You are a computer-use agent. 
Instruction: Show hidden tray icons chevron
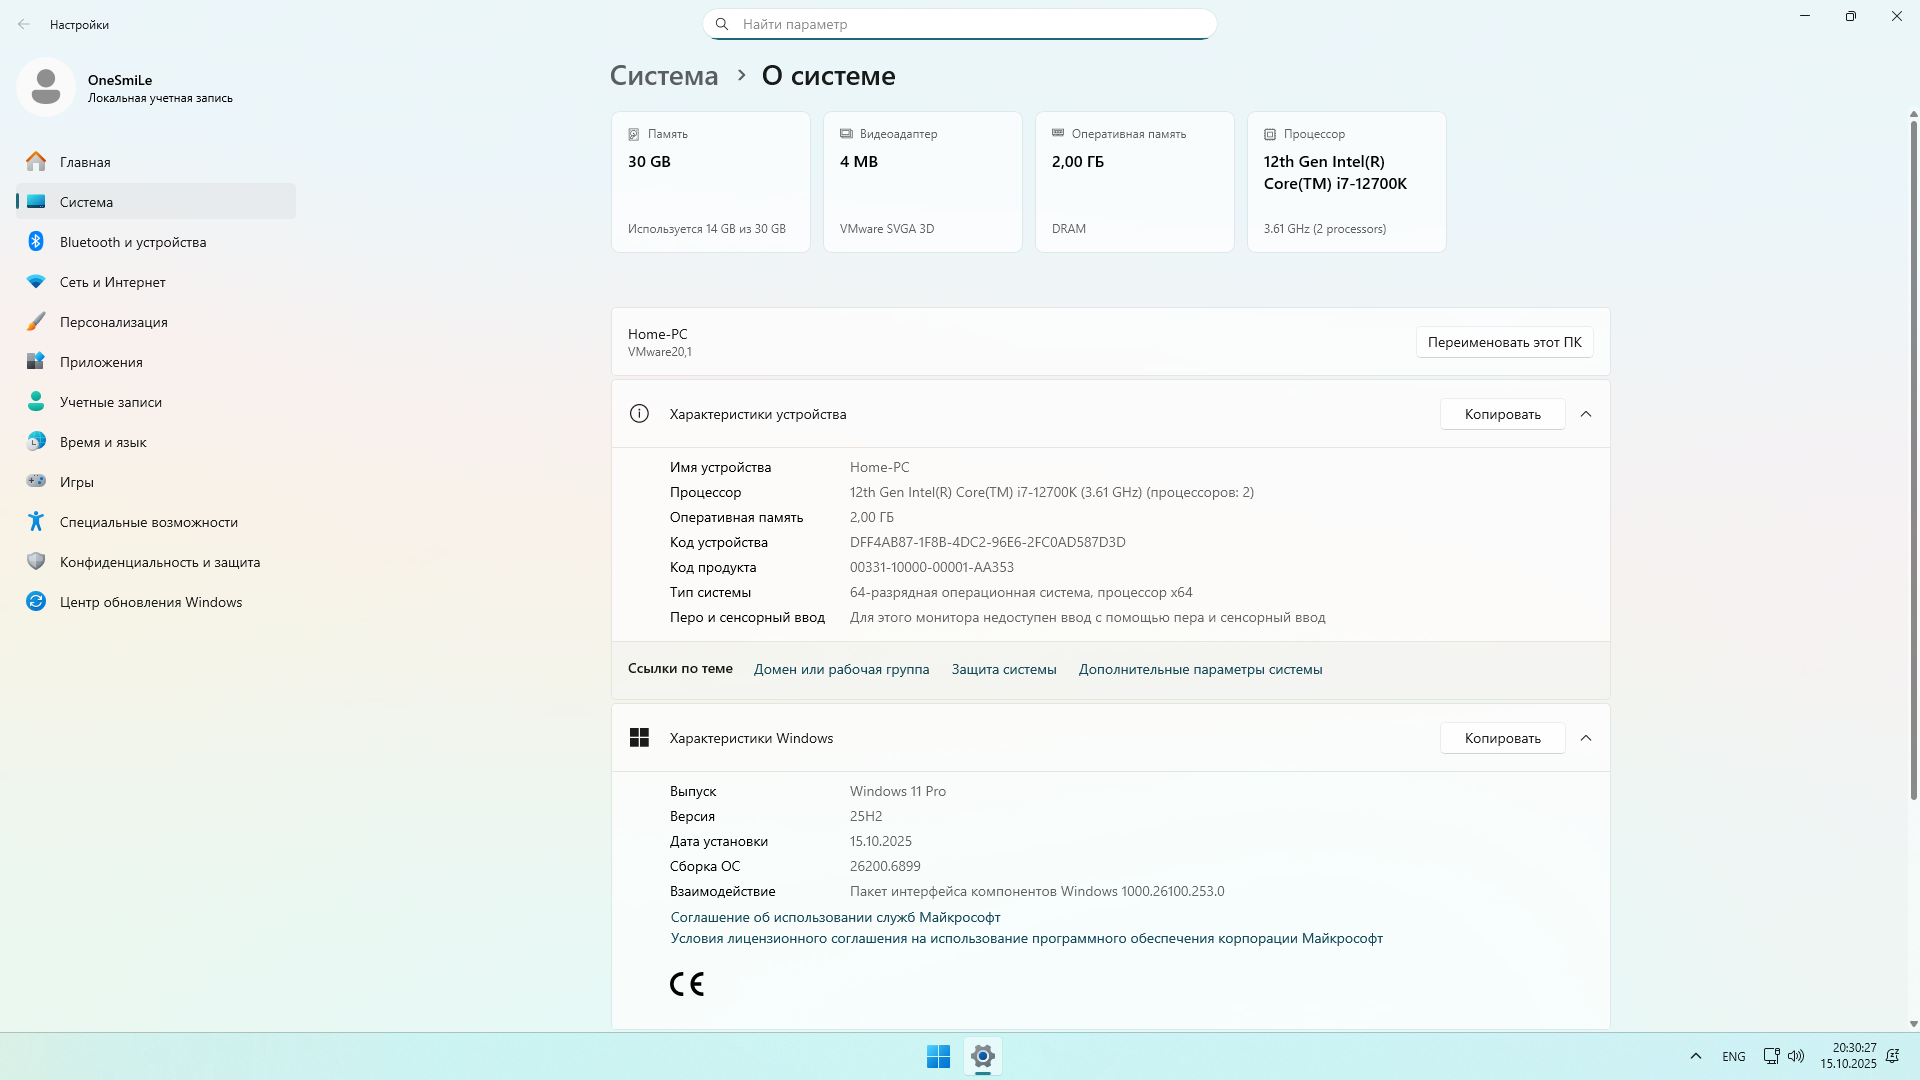[1696, 1056]
